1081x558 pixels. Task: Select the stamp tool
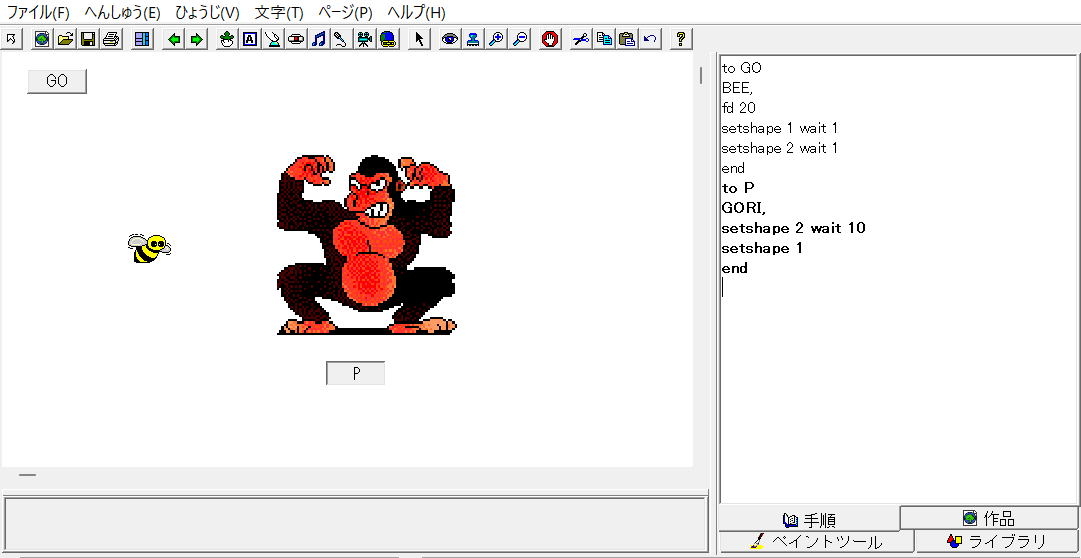472,39
